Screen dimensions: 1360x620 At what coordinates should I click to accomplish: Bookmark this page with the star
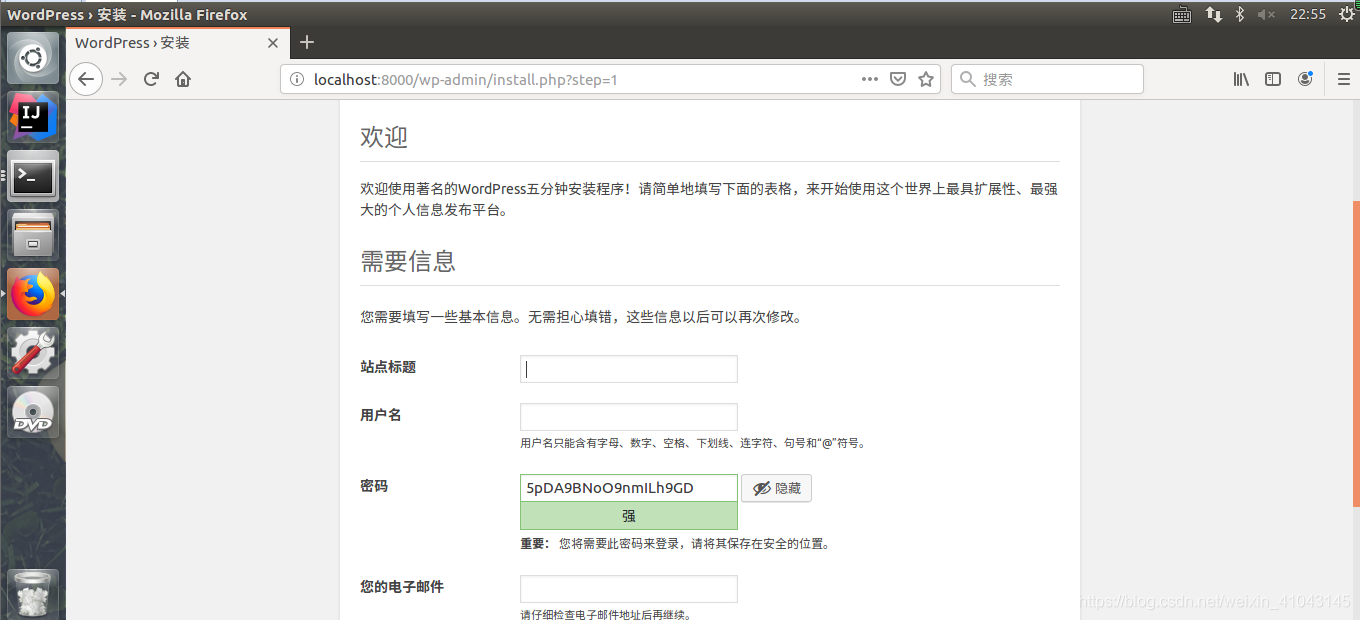pos(926,79)
